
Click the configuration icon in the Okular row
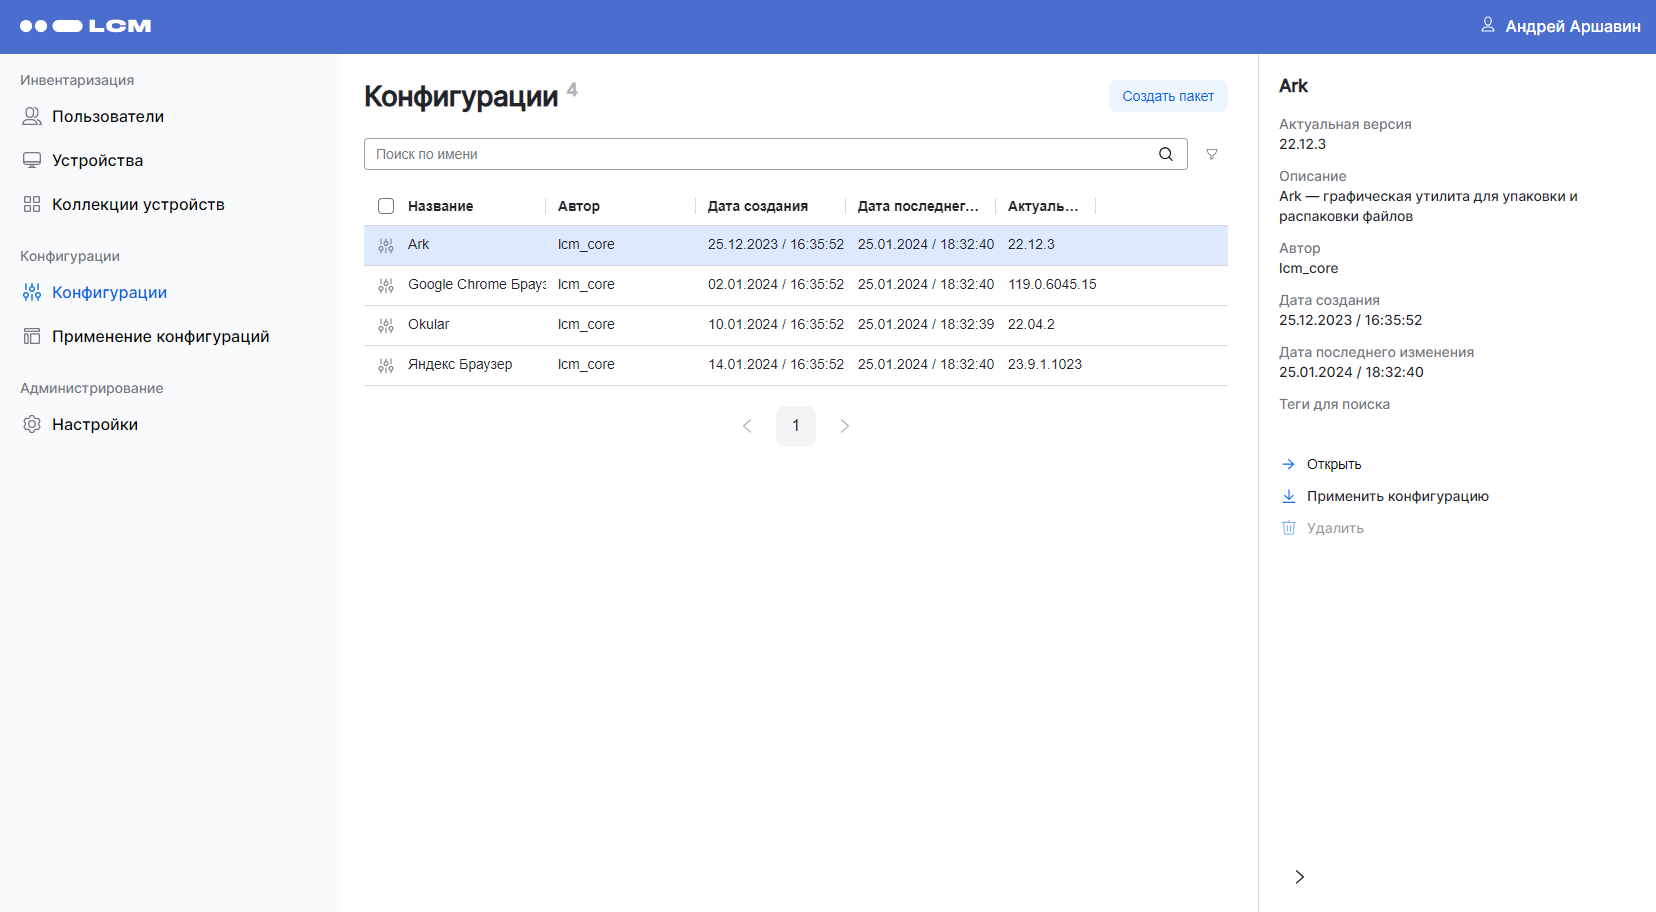(386, 325)
